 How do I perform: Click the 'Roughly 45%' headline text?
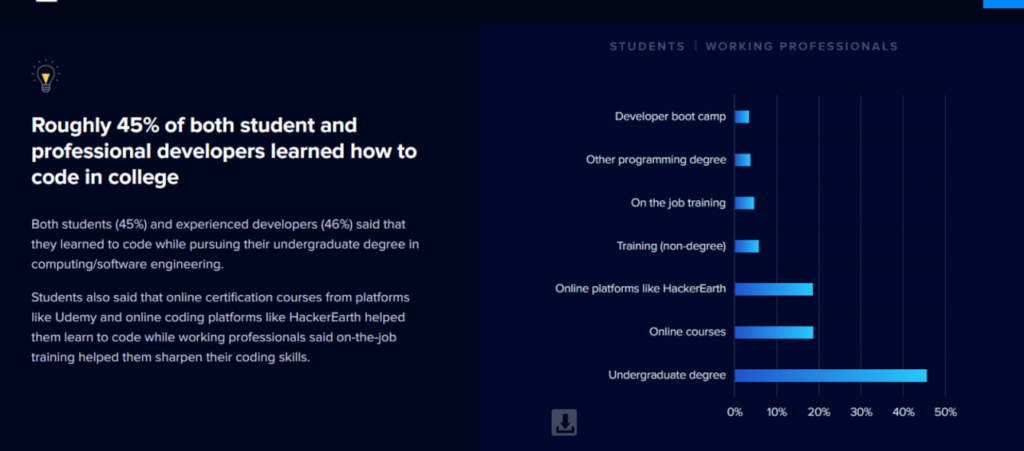(x=224, y=151)
